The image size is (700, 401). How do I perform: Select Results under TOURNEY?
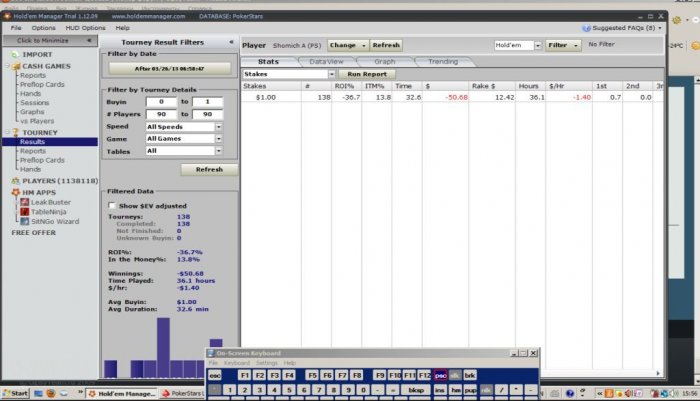coord(50,142)
